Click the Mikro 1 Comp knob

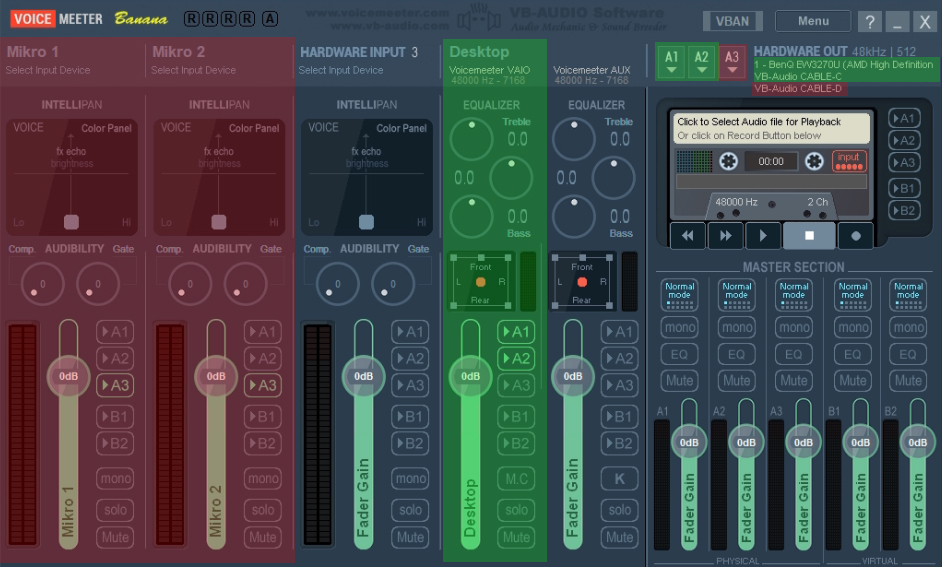coord(43,284)
